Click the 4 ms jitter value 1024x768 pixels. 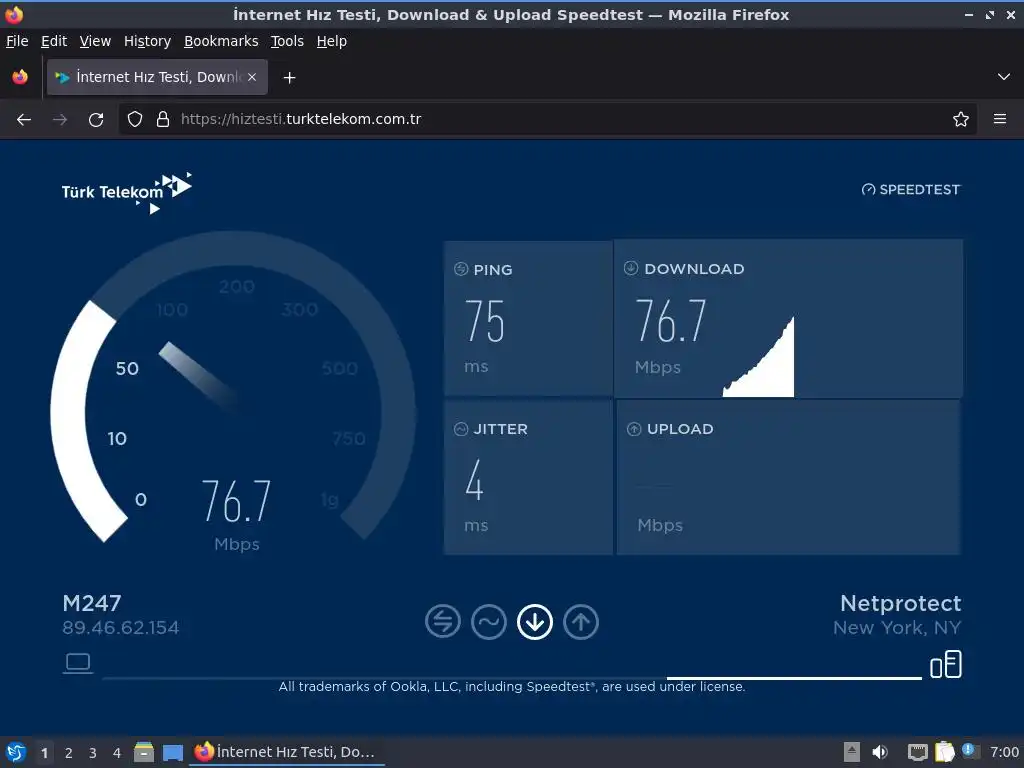(x=475, y=480)
